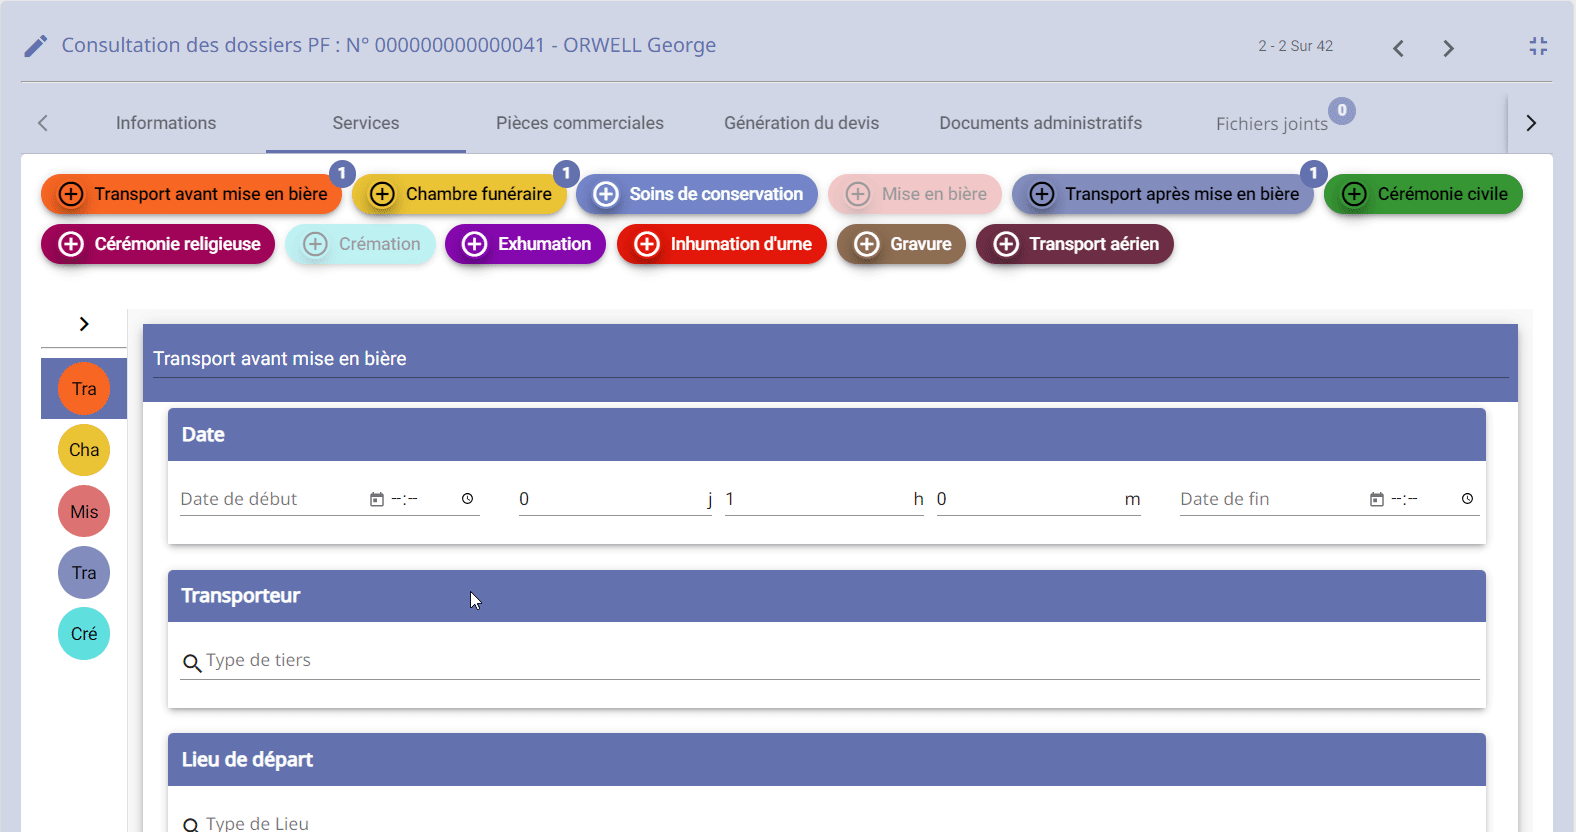
Task: Go to the previous dossier record
Action: click(x=1398, y=48)
